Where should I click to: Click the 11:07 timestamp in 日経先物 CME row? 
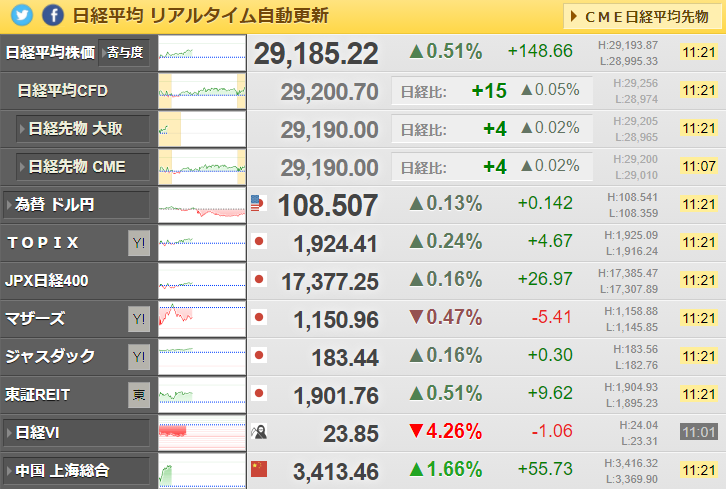click(699, 166)
